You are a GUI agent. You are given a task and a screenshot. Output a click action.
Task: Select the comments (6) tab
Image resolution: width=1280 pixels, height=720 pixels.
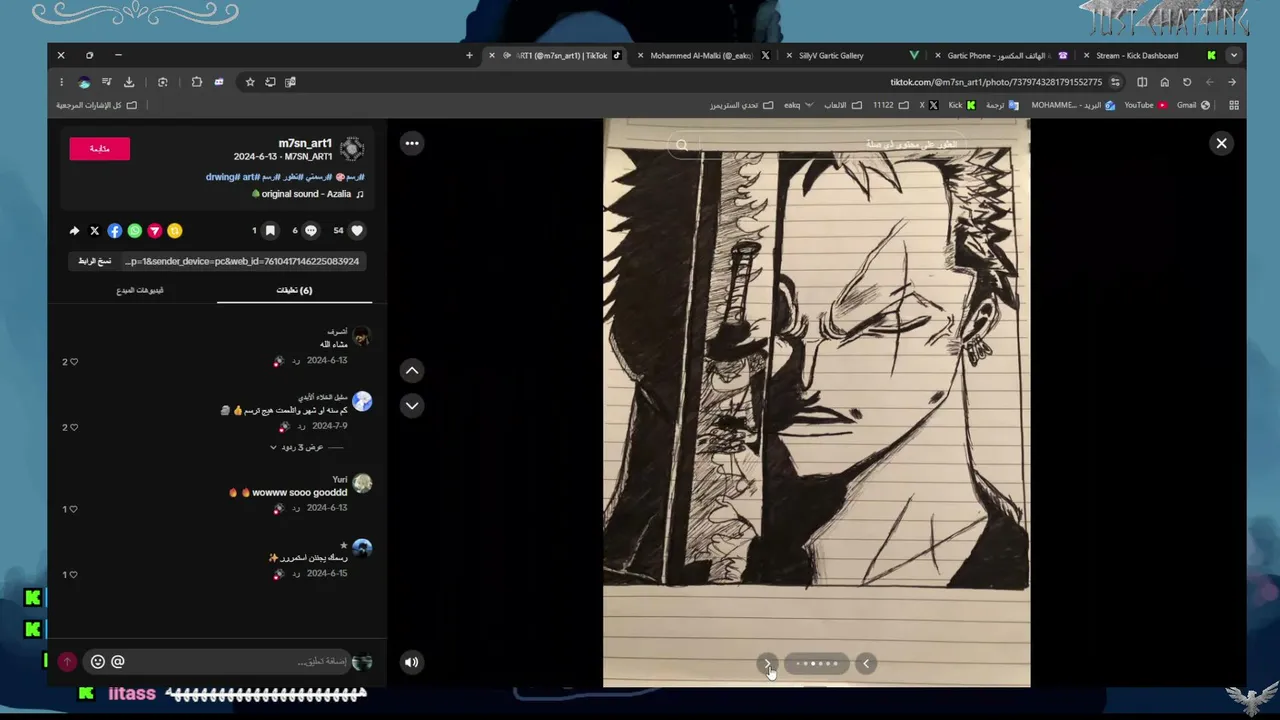[x=294, y=291]
